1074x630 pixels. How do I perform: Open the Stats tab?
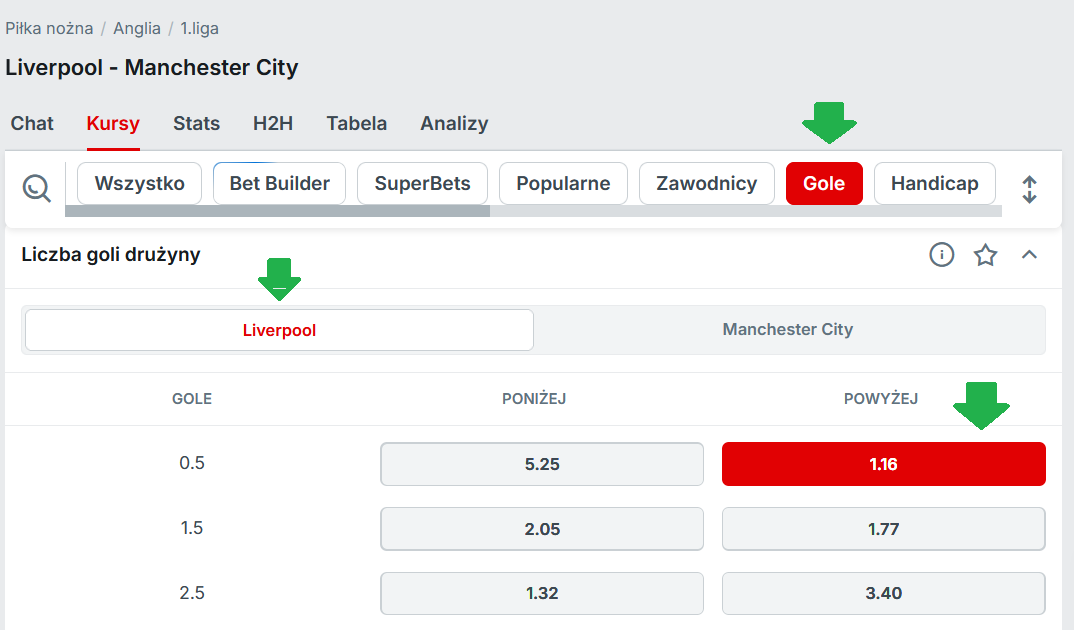[x=196, y=124]
